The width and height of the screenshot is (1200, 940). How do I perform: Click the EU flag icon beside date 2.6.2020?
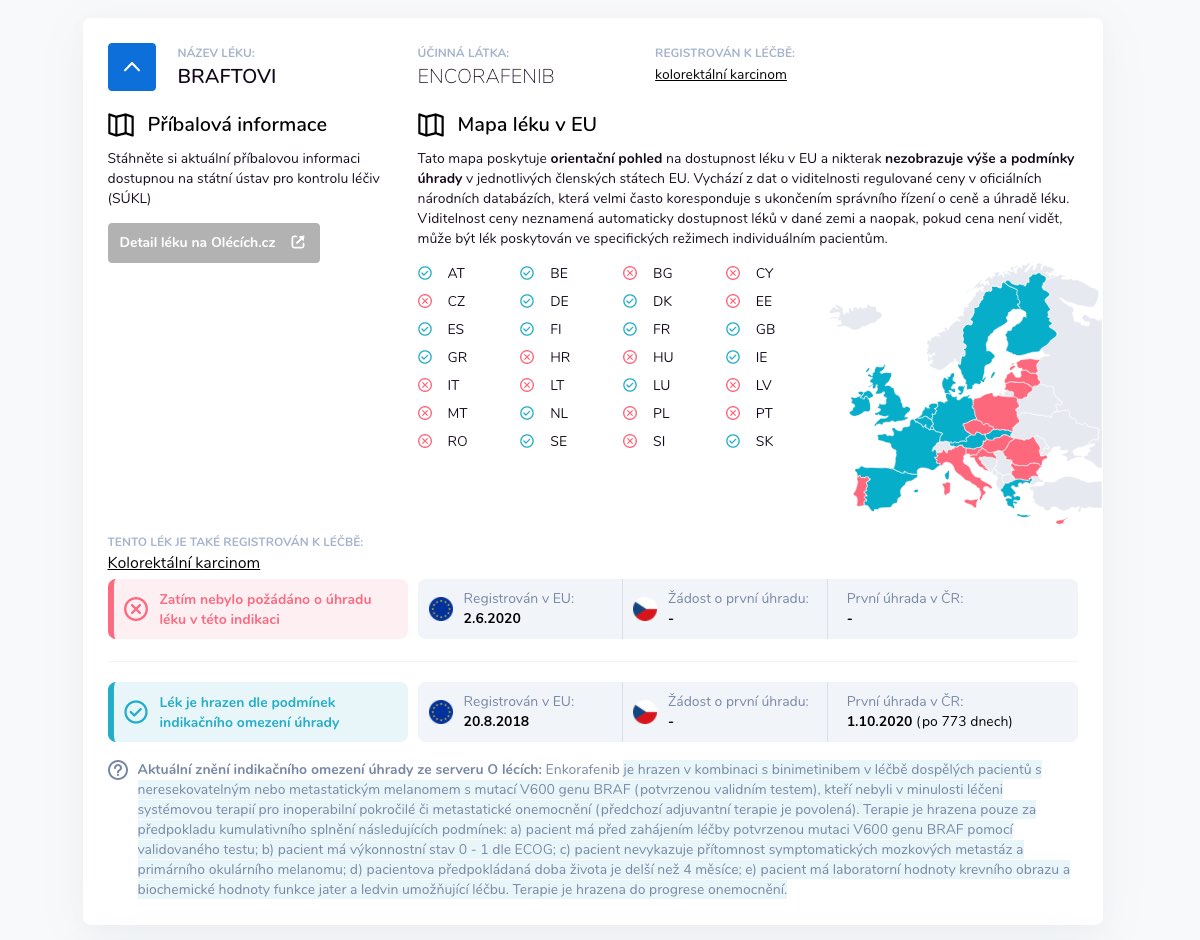[x=441, y=609]
